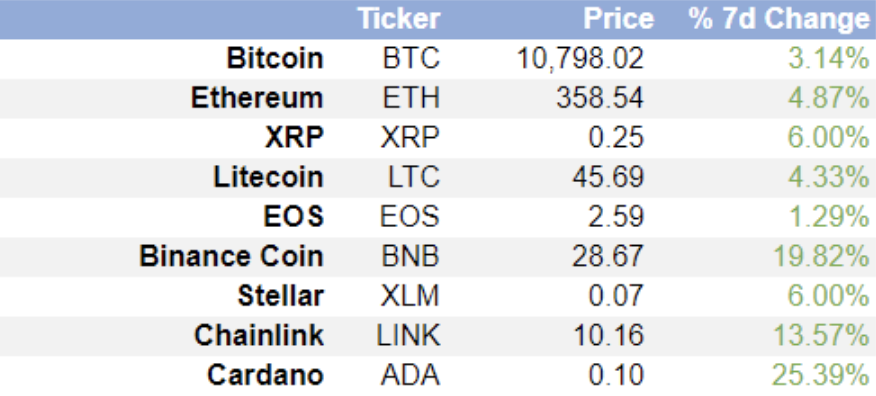This screenshot has width=876, height=396.
Task: Click the Ticker column header
Action: click(x=398, y=19)
